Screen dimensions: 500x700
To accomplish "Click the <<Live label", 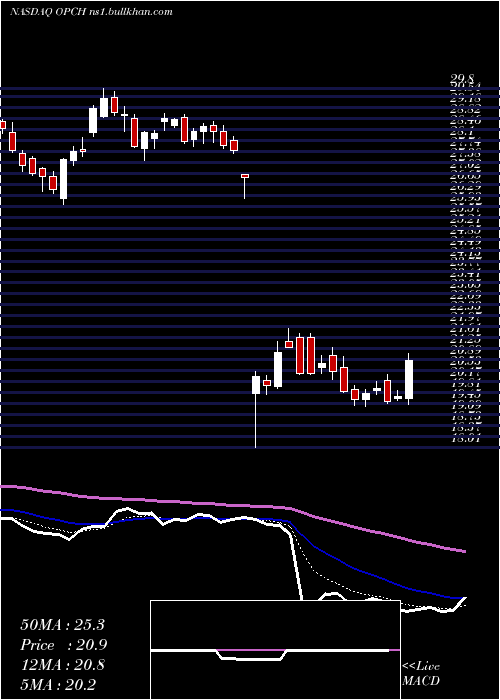I will coord(421,667).
